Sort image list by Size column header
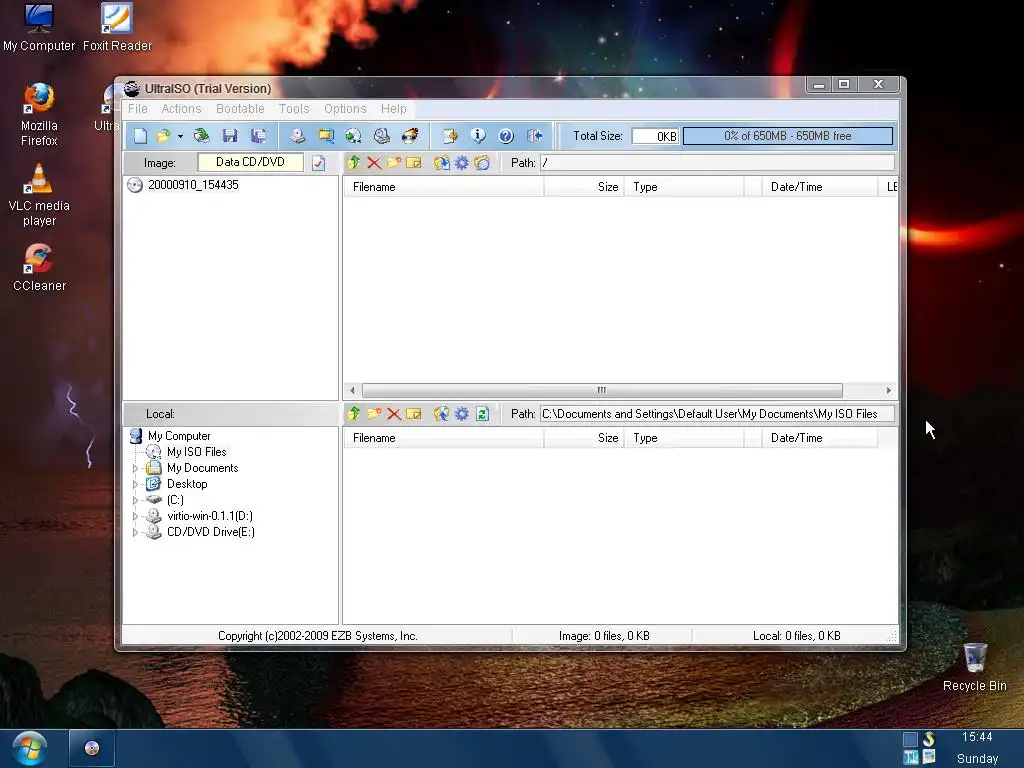1024x768 pixels. click(584, 187)
